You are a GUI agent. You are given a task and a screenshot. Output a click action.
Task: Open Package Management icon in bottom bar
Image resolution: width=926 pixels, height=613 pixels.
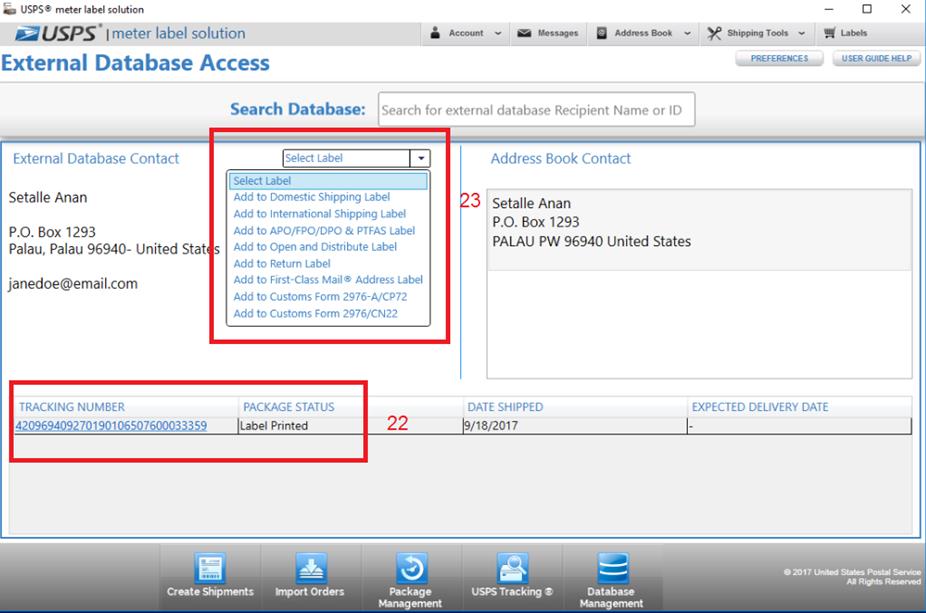click(410, 569)
